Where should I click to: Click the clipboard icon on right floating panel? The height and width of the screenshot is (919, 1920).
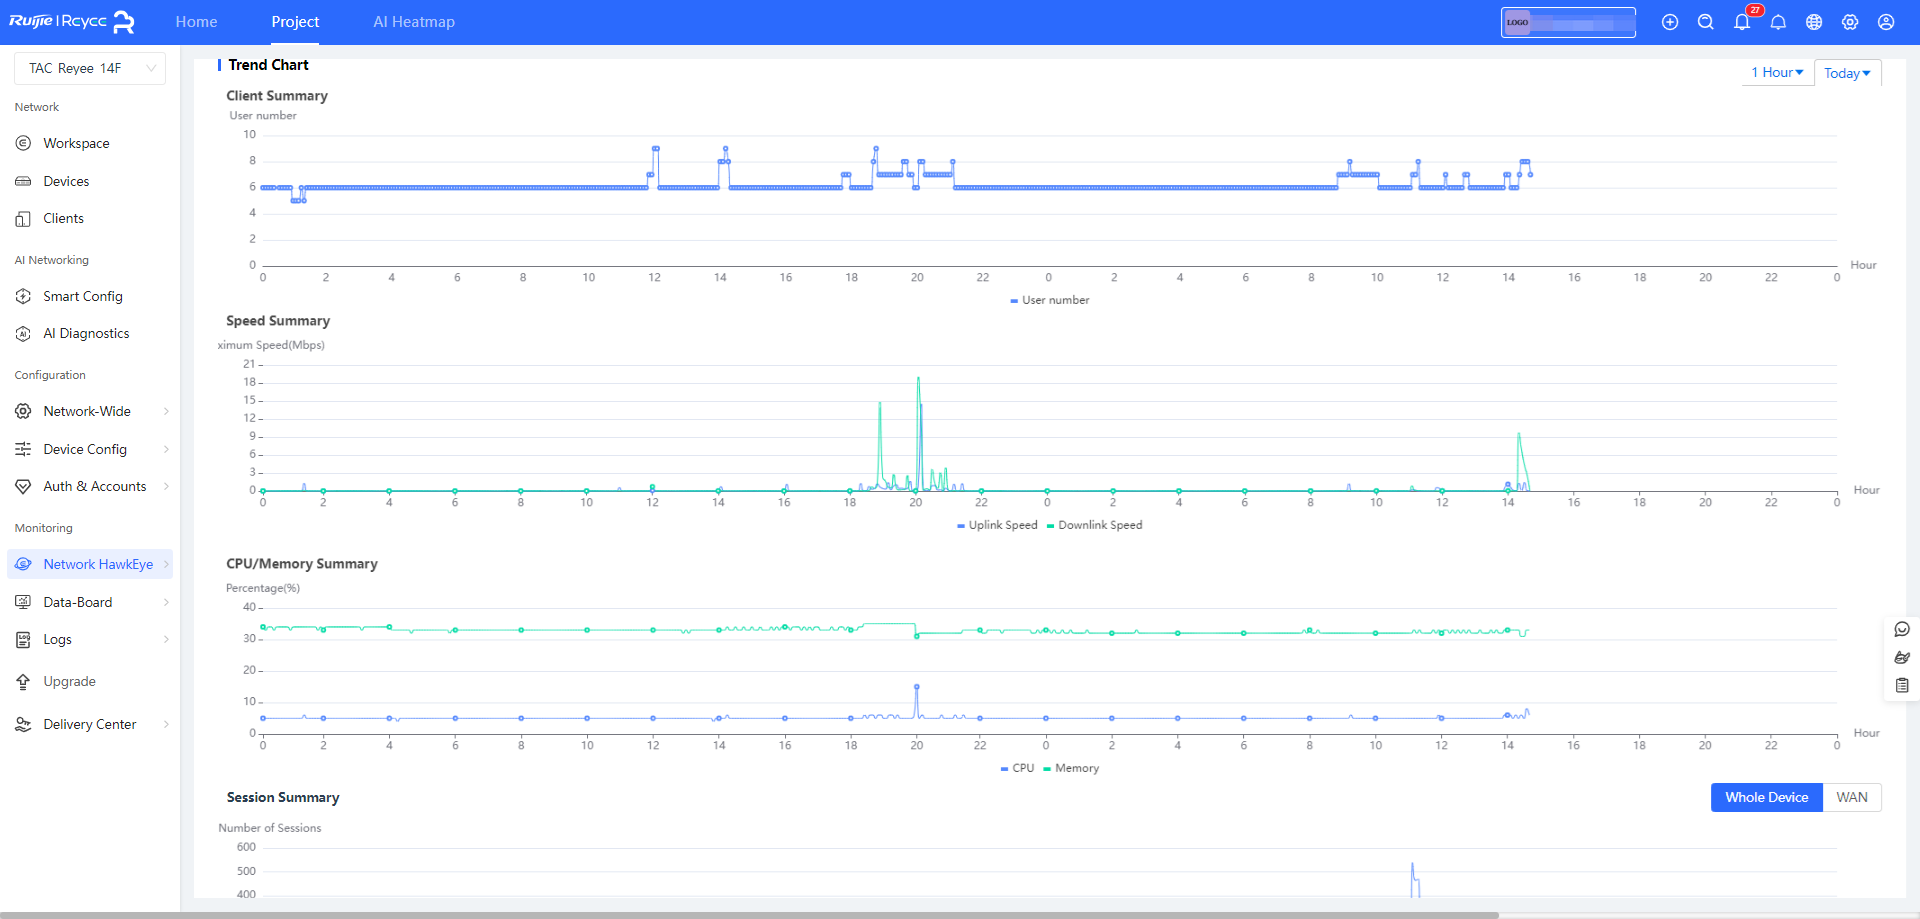(x=1902, y=686)
